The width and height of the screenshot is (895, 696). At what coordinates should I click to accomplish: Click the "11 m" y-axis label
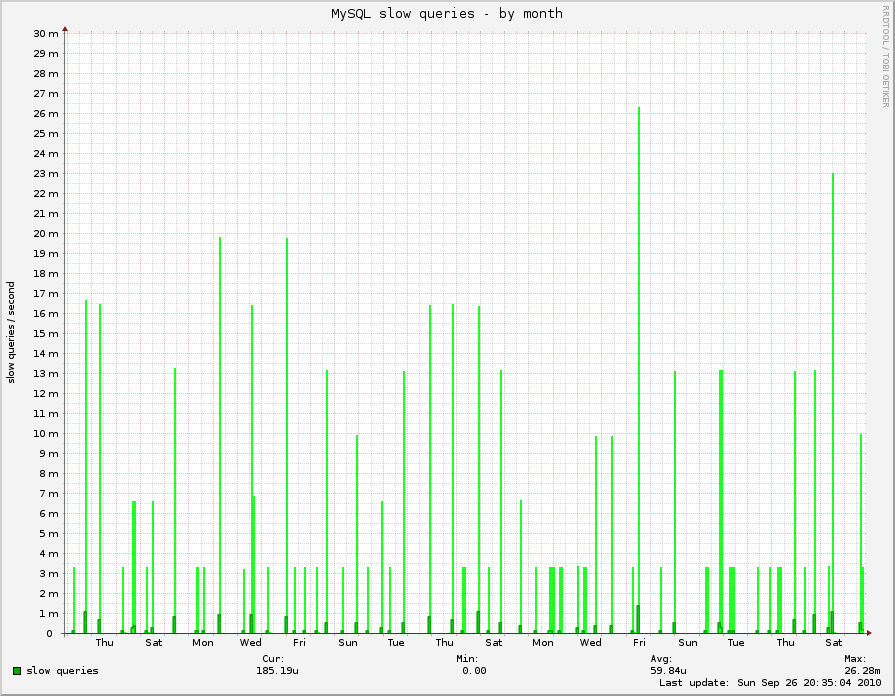click(x=46, y=413)
